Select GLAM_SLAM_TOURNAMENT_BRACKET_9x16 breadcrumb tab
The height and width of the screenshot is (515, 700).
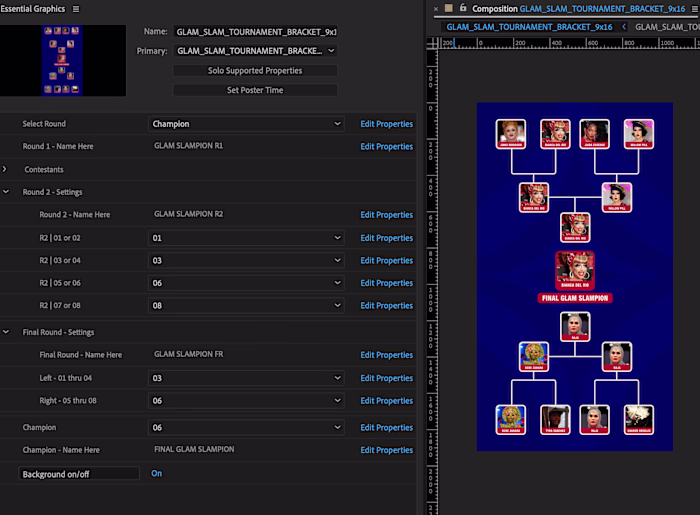pyautogui.click(x=529, y=27)
